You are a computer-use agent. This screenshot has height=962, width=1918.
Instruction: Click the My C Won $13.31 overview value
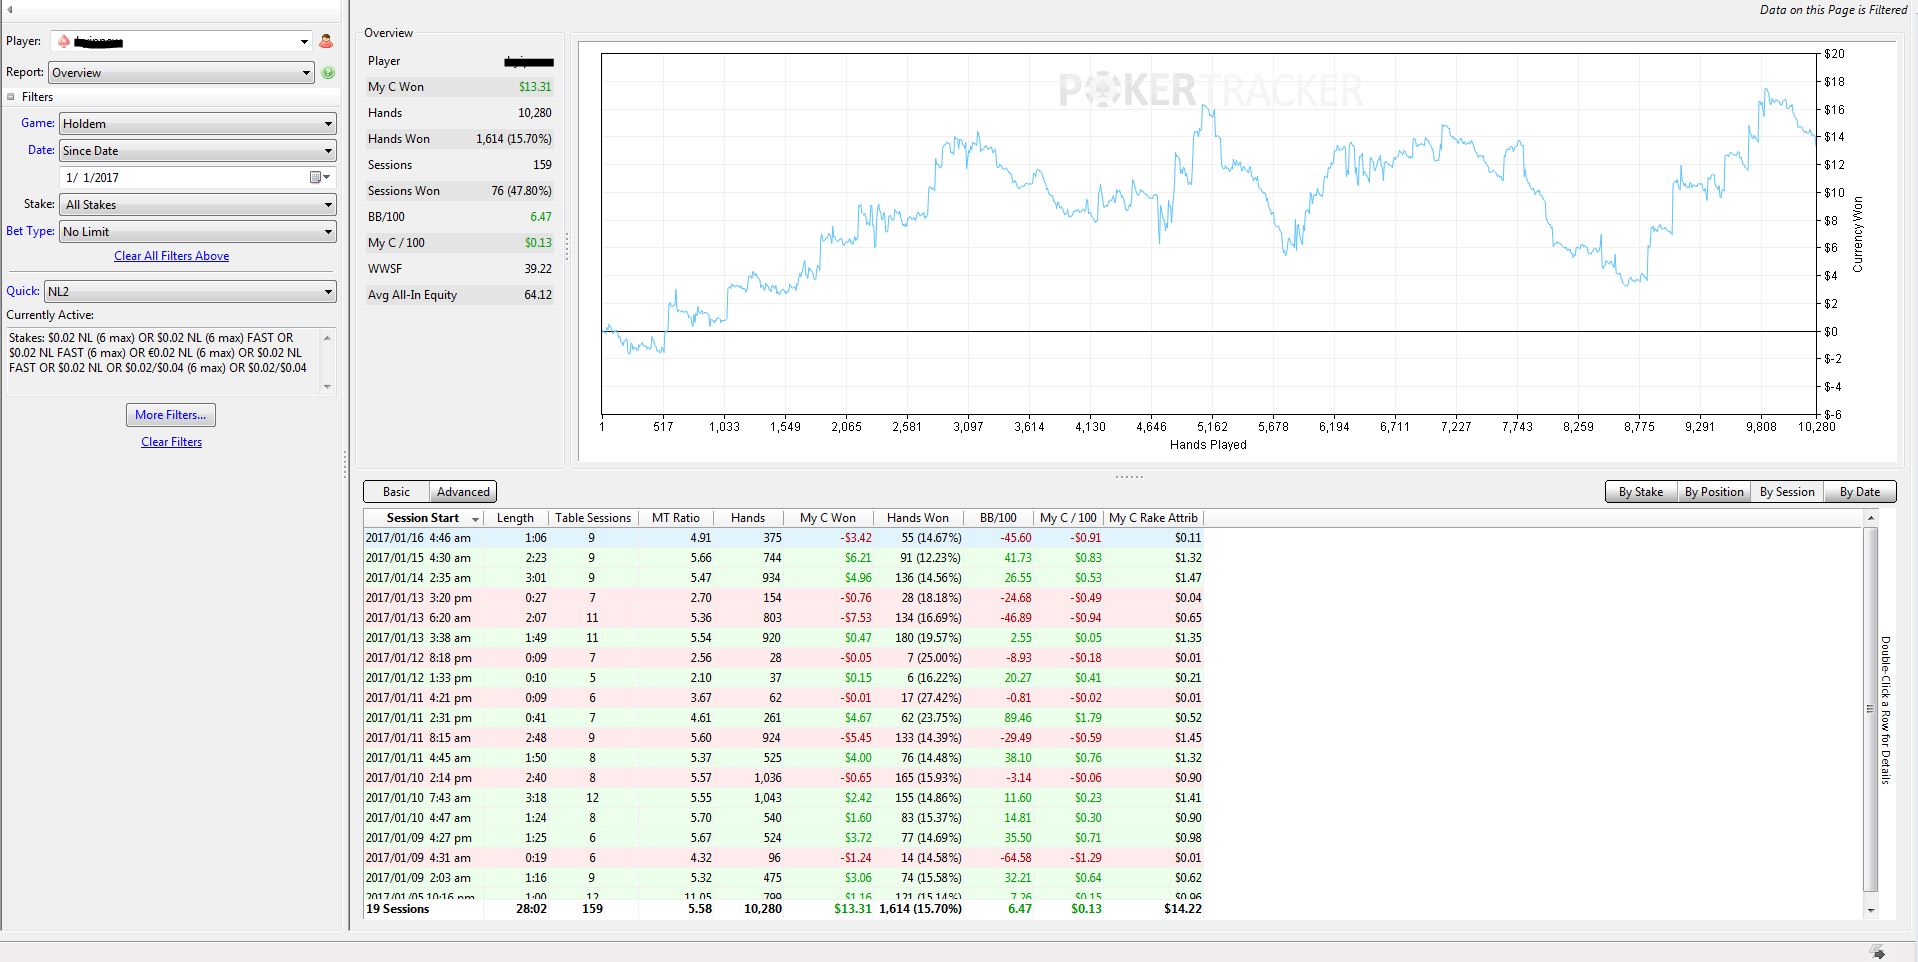pyautogui.click(x=535, y=87)
